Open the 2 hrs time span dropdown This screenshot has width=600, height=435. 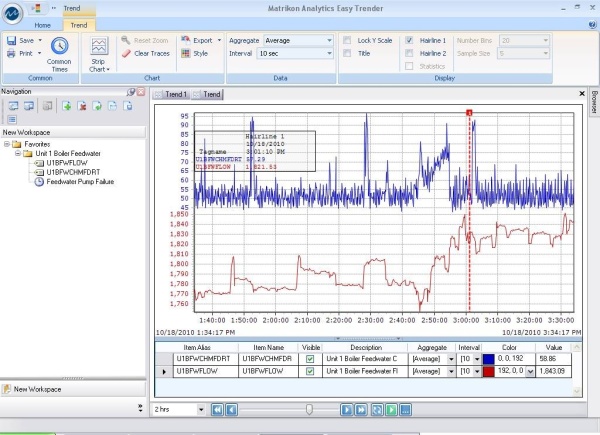(x=201, y=410)
